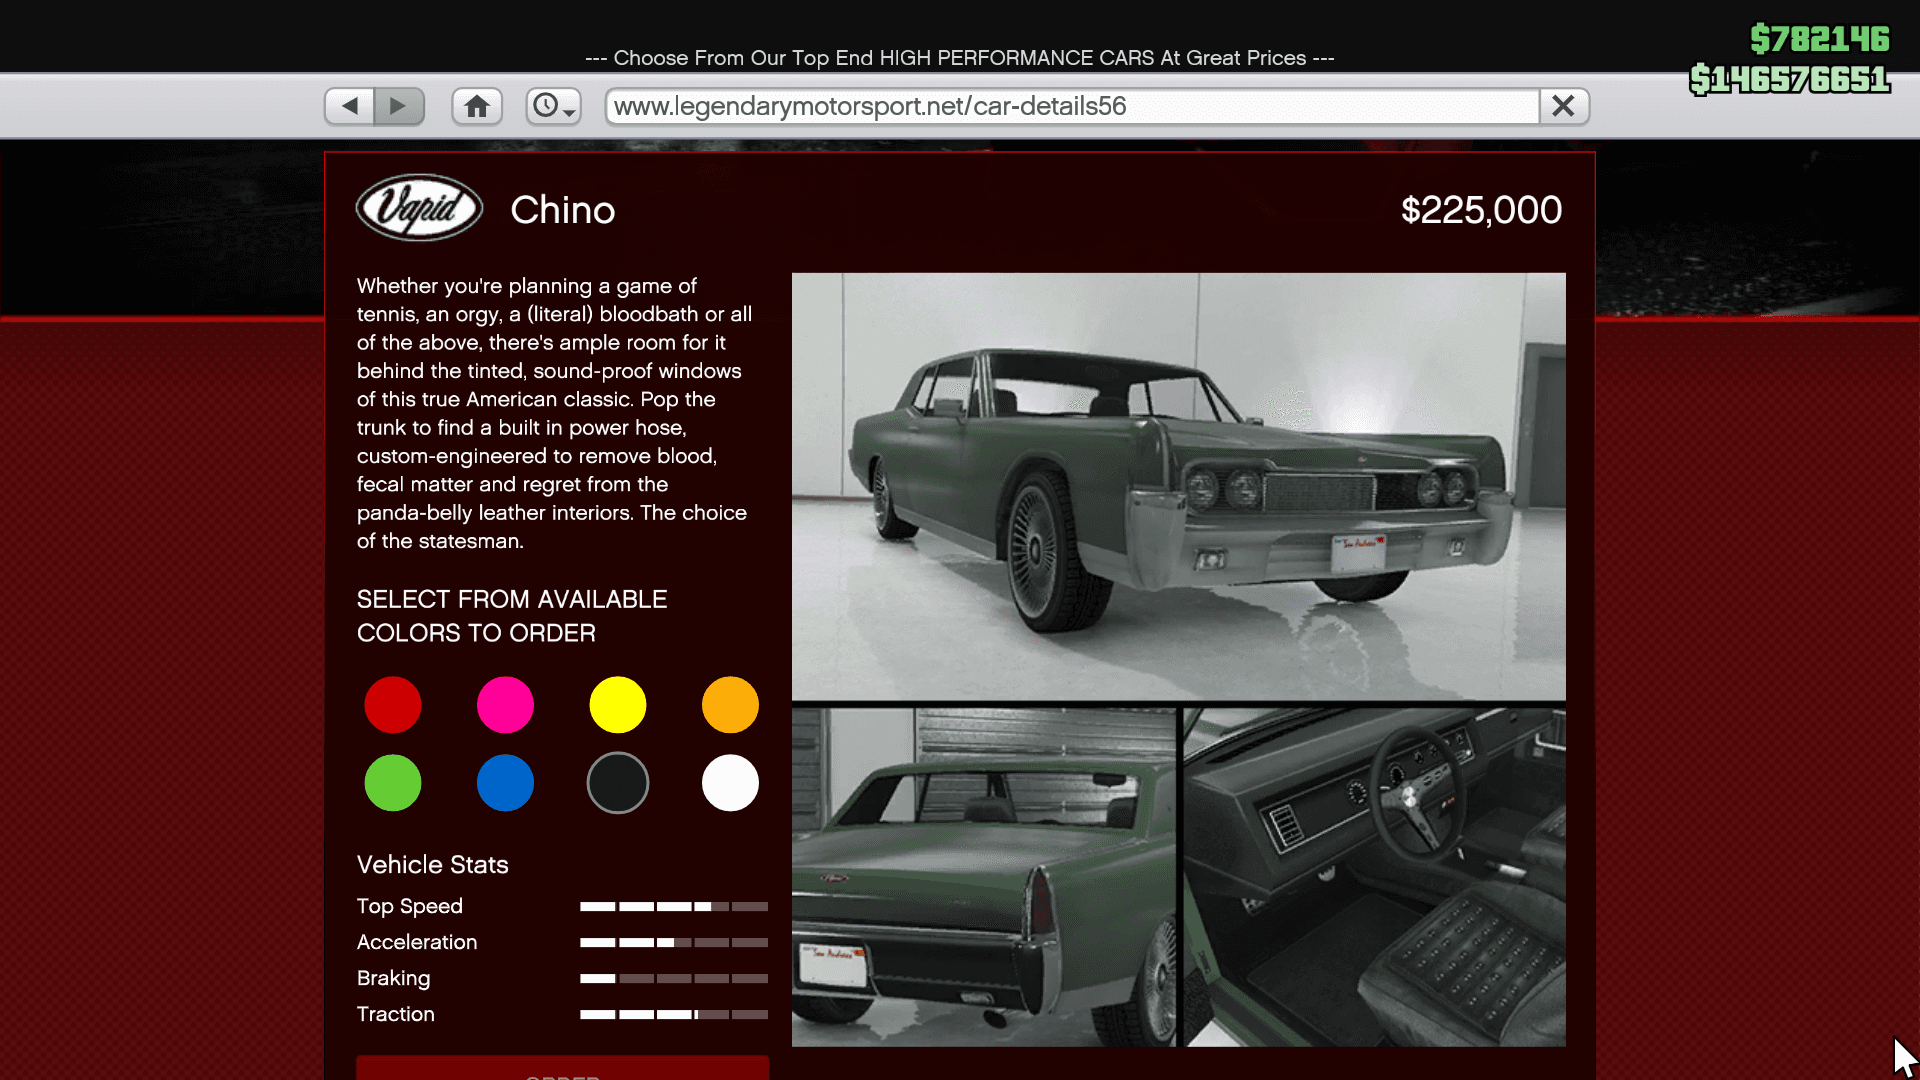Choose the yellow color swatch
The width and height of the screenshot is (1920, 1080).
click(618, 705)
